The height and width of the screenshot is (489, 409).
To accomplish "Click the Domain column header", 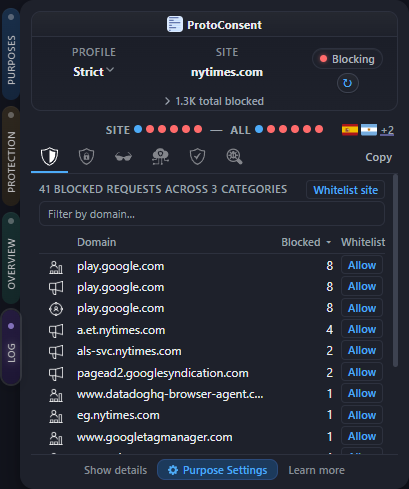I will pos(97,242).
